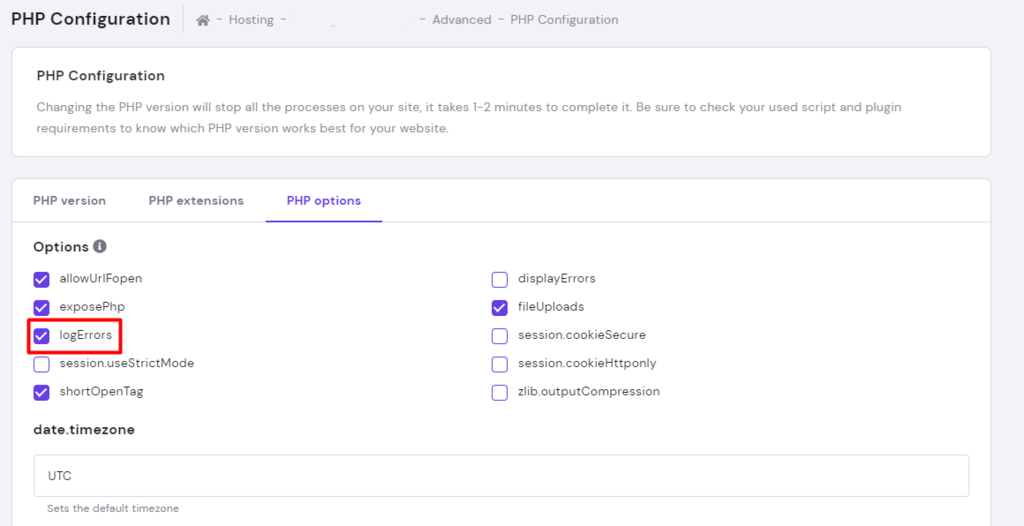
Task: Switch to the PHP version tab
Action: 69,201
